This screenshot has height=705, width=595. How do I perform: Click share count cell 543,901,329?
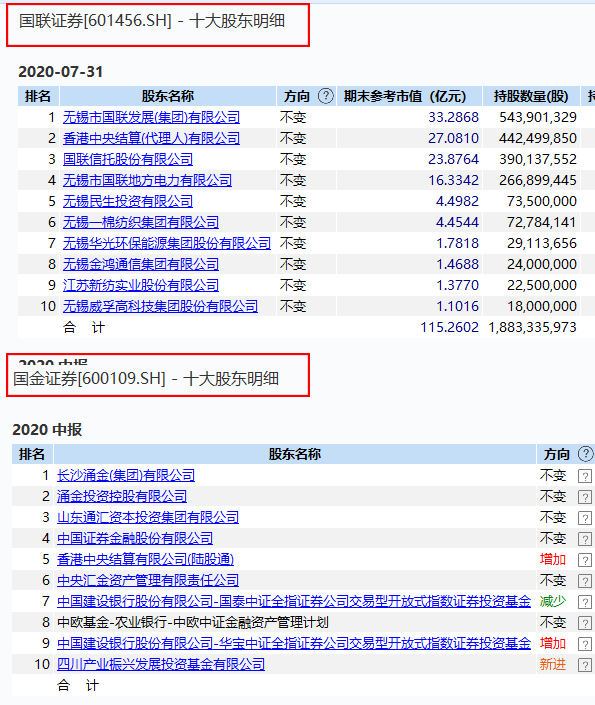coord(538,117)
